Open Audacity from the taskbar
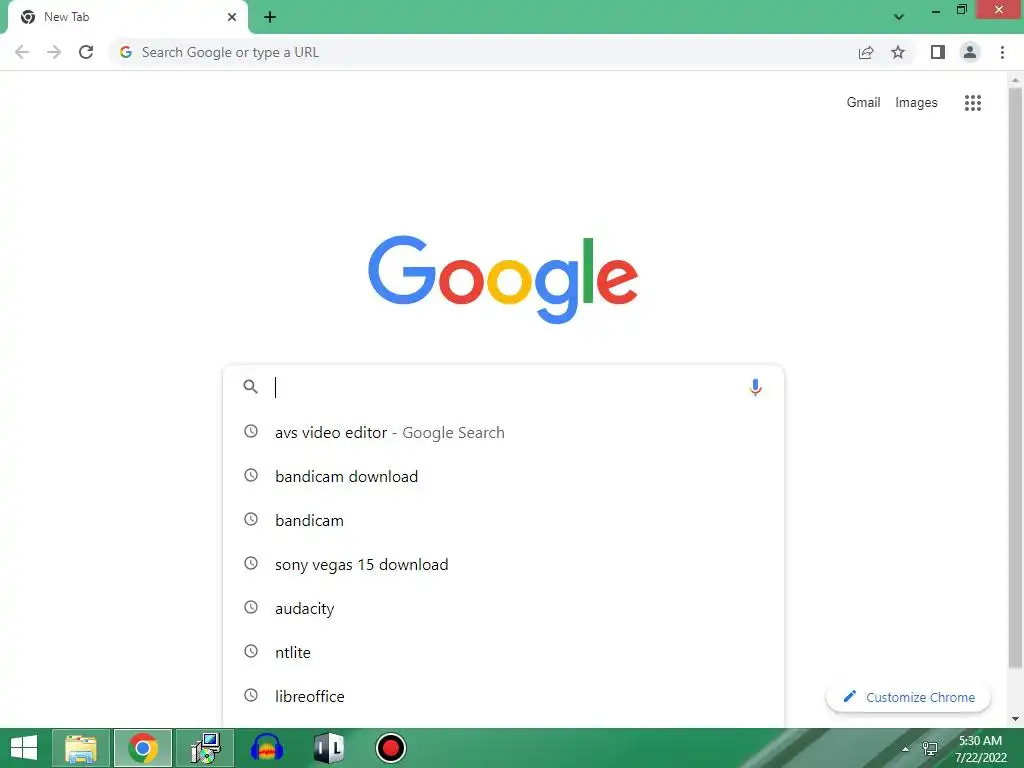1024x768 pixels. click(267, 748)
